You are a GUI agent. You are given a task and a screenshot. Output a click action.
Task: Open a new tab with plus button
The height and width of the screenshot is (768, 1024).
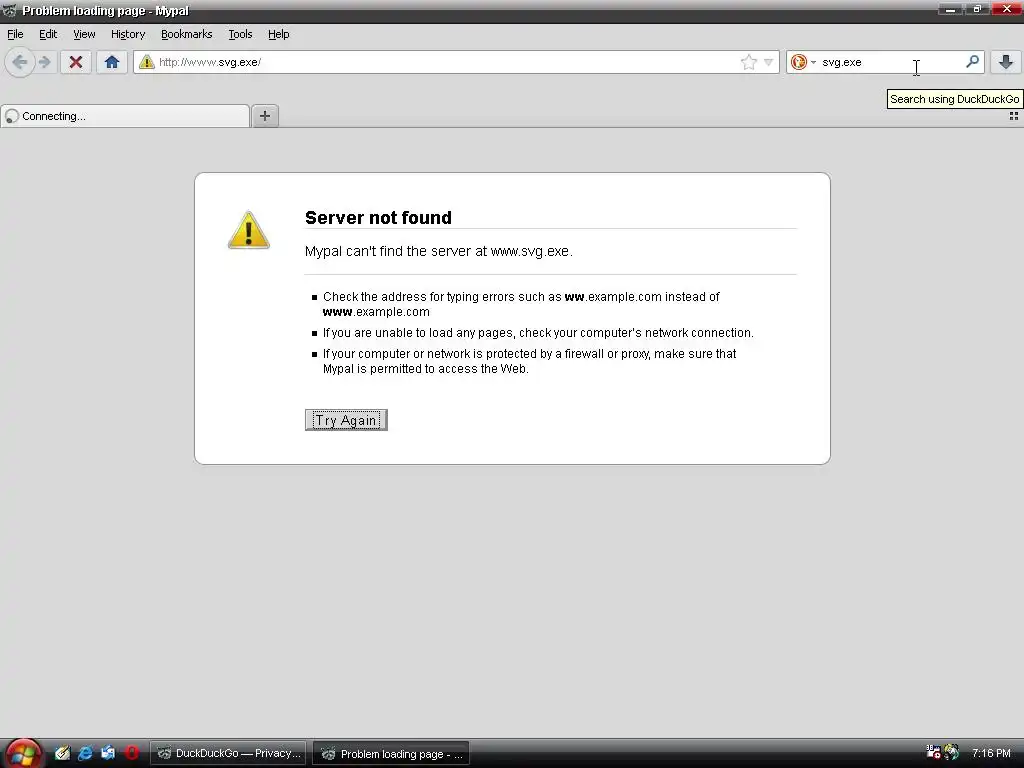coord(265,116)
